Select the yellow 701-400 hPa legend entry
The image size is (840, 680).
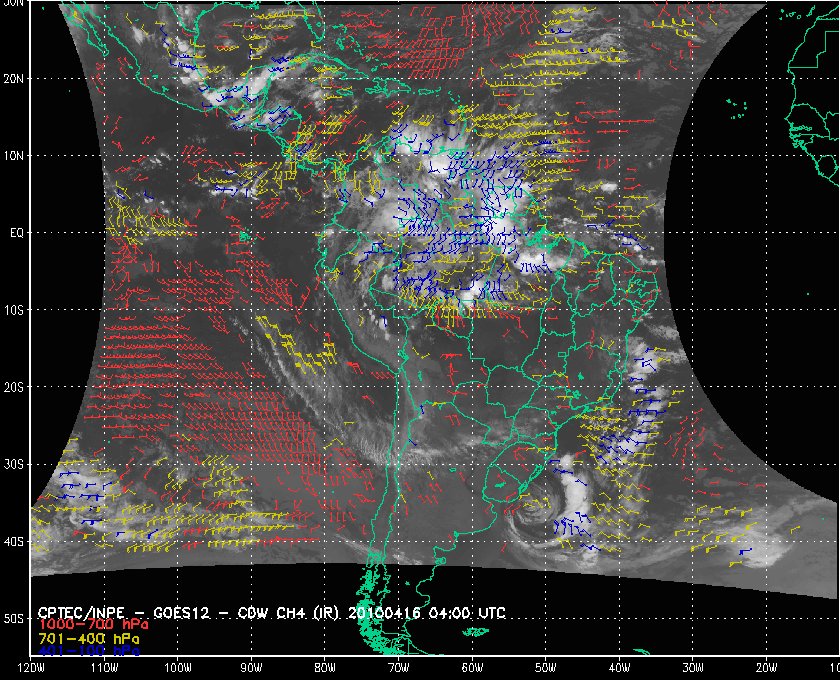click(x=89, y=639)
